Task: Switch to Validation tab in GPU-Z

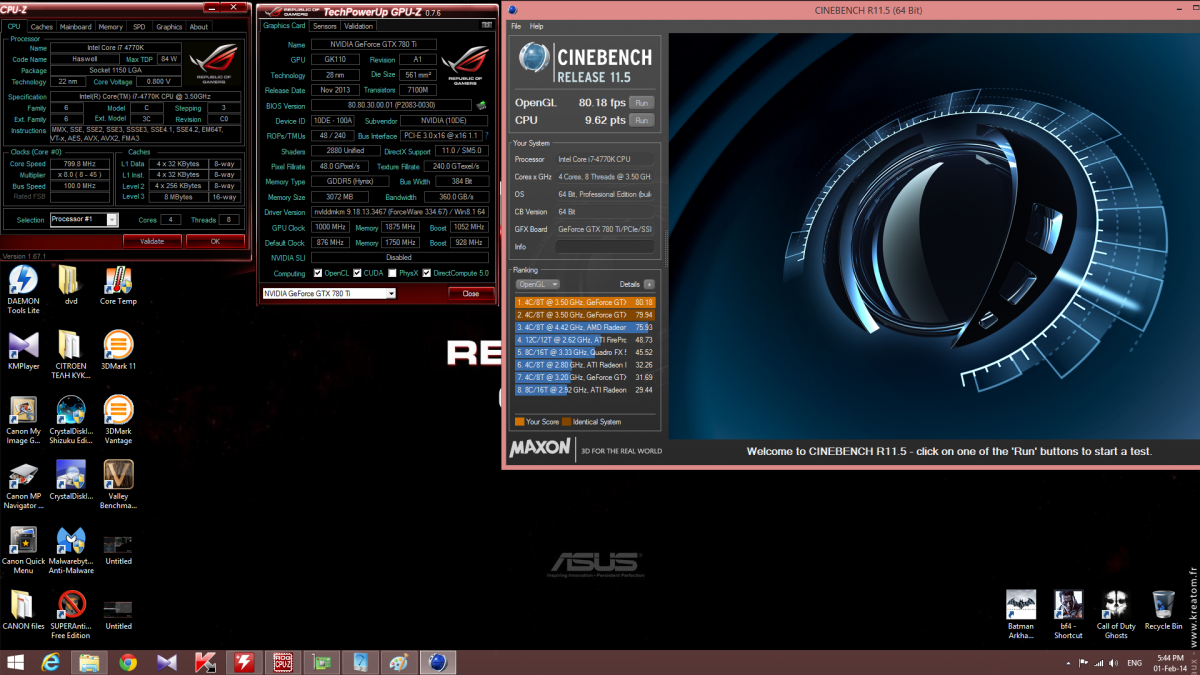Action: point(359,26)
